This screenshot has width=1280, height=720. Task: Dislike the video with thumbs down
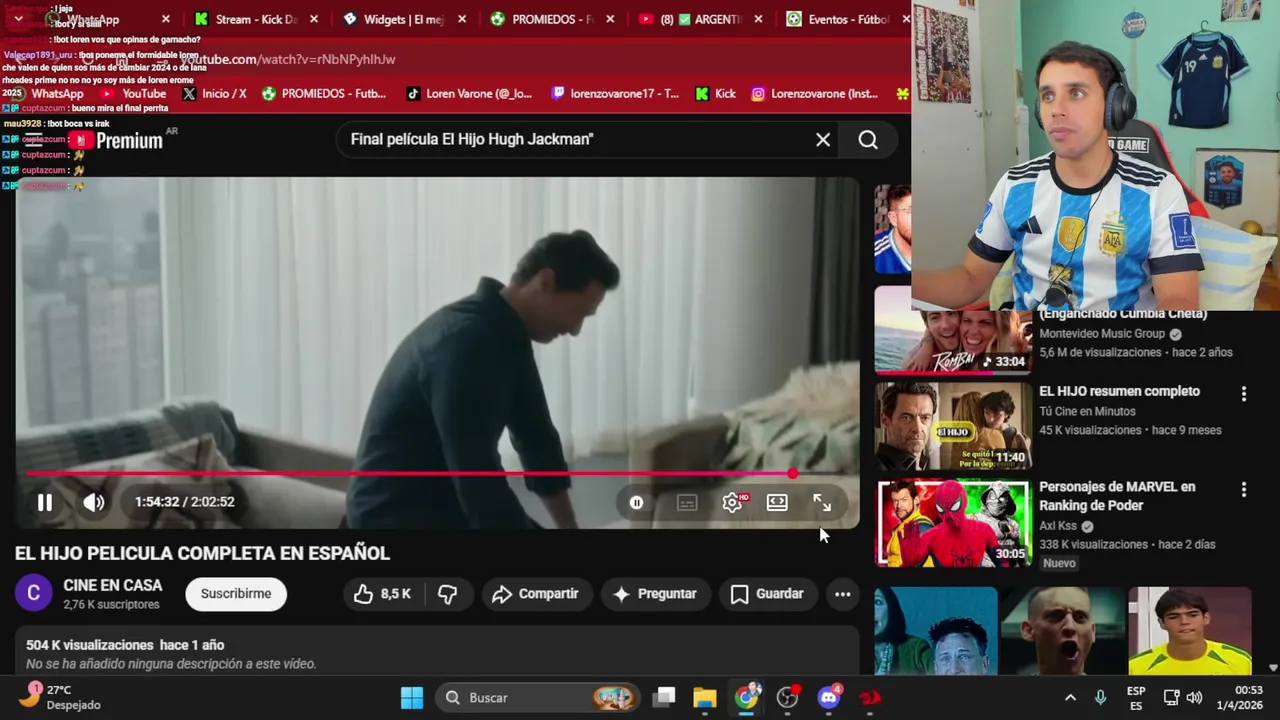(x=447, y=594)
